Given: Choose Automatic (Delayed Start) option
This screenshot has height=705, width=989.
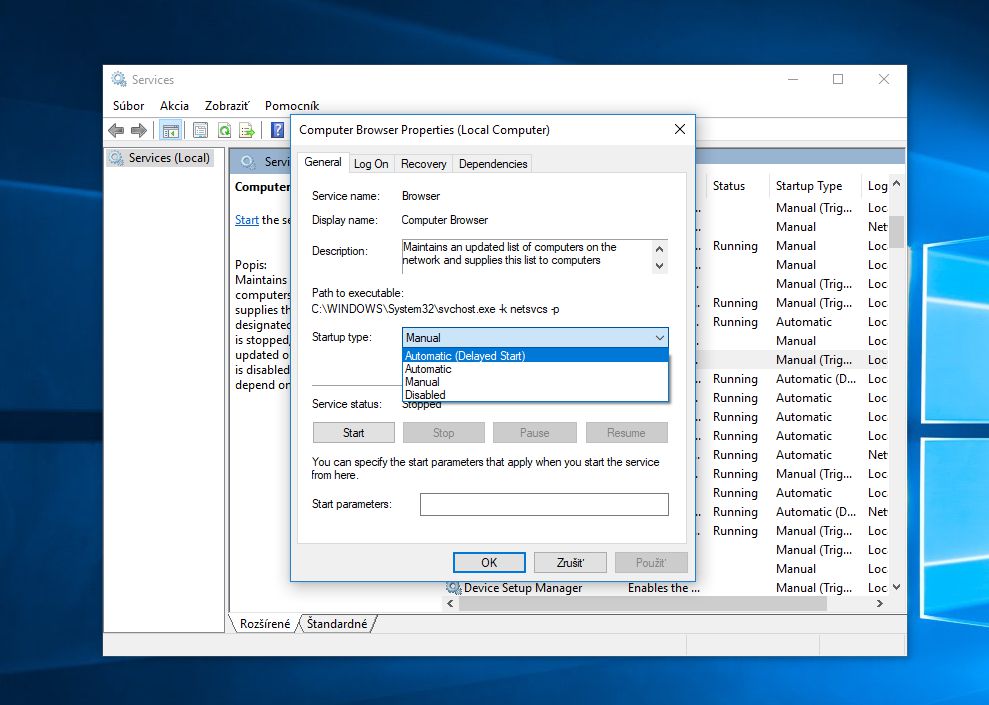Looking at the screenshot, I should pos(535,356).
